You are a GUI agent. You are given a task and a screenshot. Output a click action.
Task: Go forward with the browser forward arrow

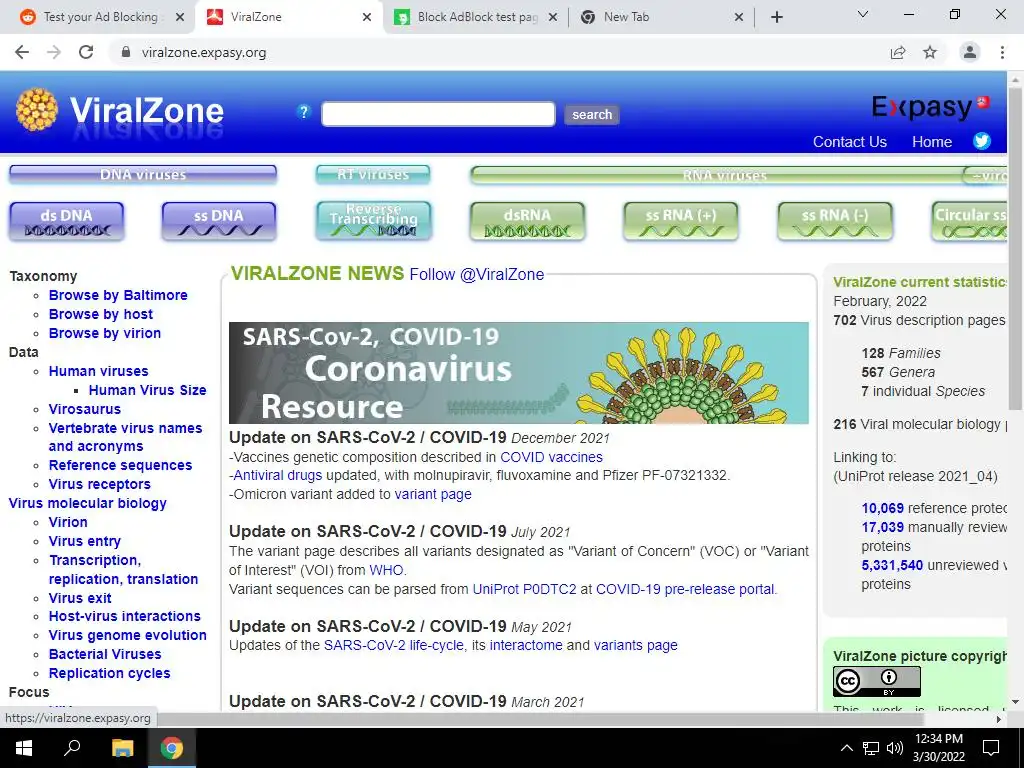[54, 52]
